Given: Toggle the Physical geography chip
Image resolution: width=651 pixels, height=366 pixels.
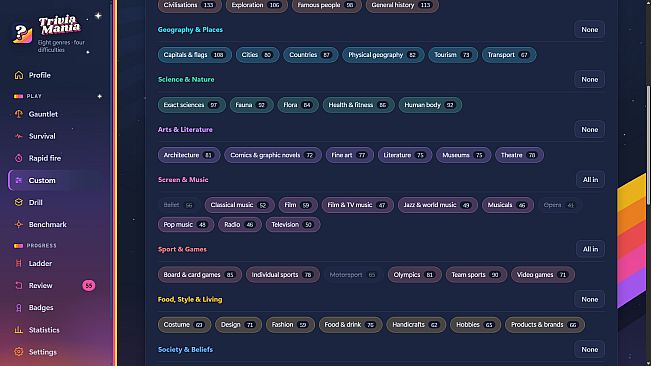Looking at the screenshot, I should pos(383,55).
